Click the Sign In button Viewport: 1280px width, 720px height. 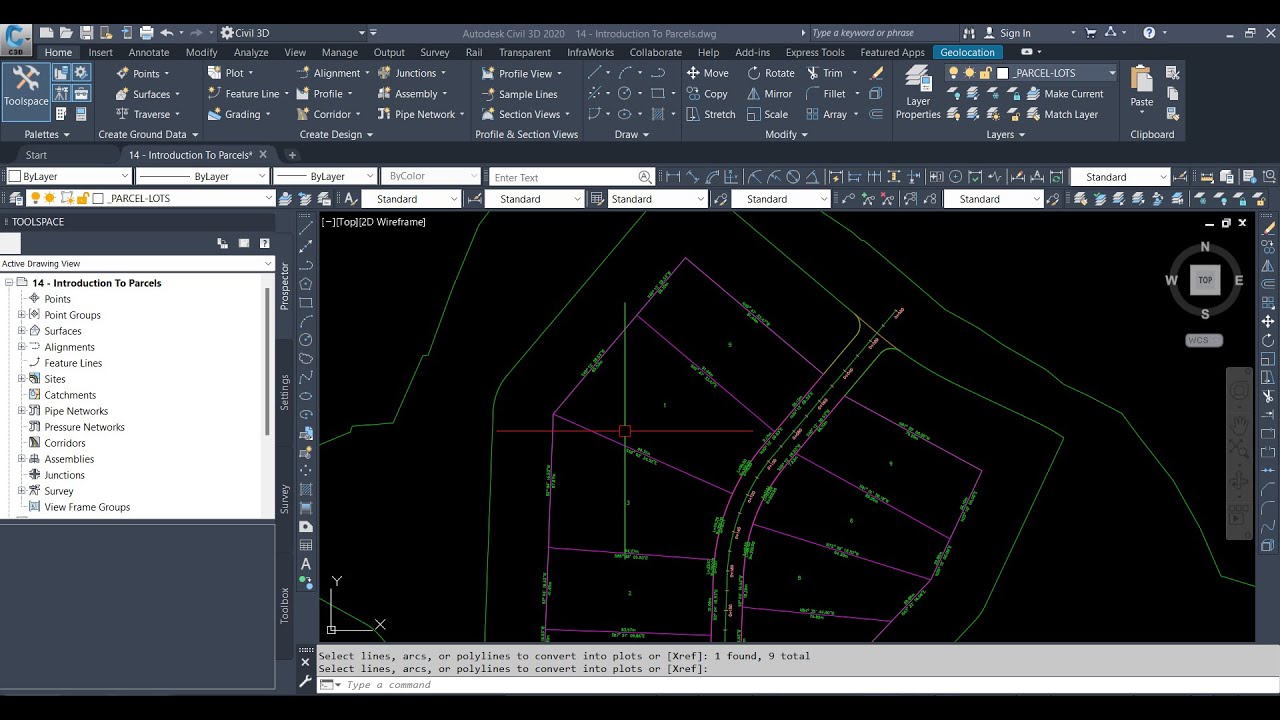(1006, 33)
